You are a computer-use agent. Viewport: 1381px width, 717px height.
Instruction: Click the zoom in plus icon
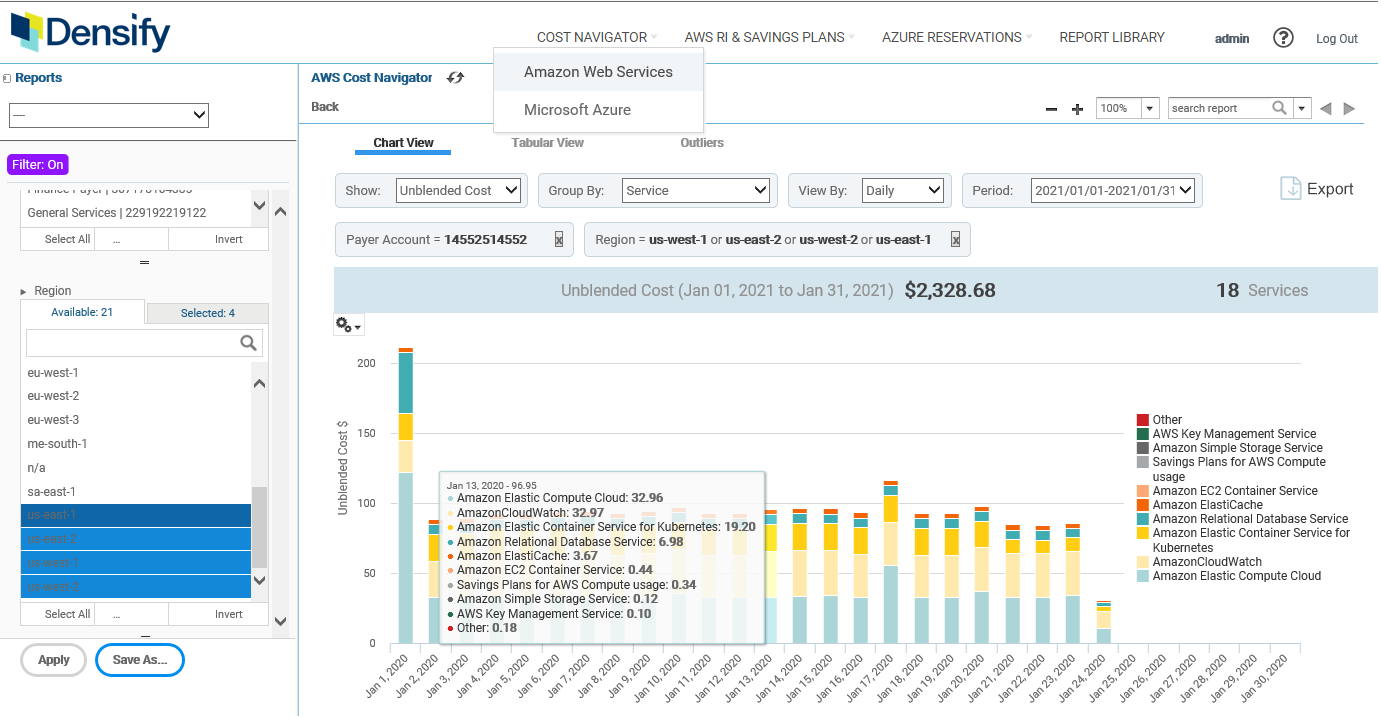coord(1077,109)
